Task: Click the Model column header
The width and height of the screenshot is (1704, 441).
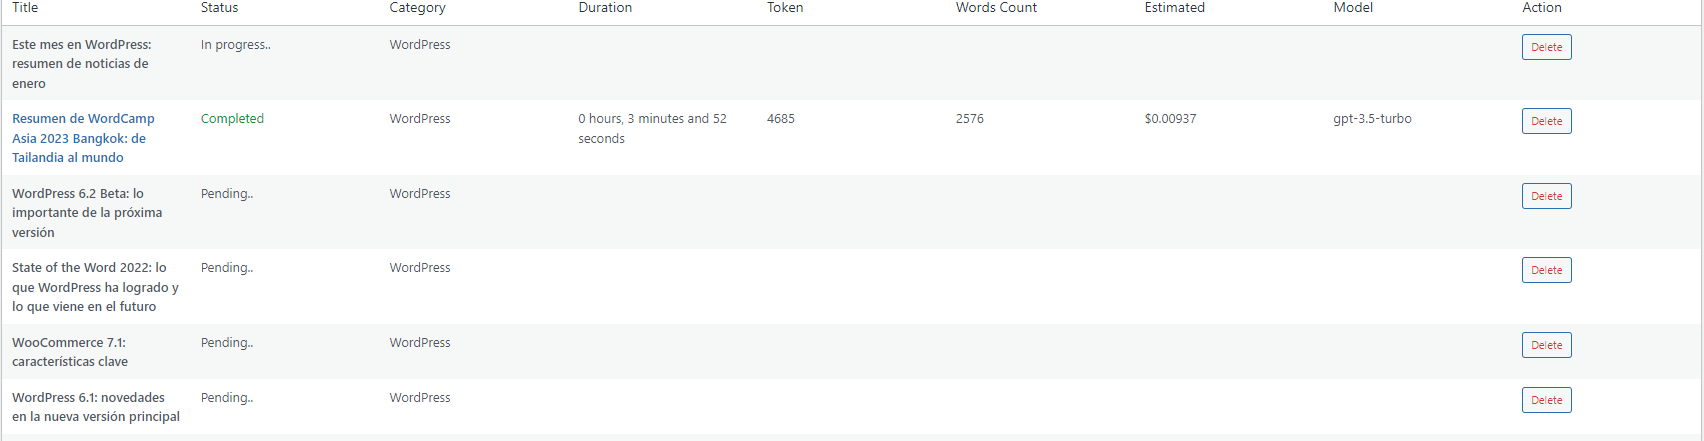Action: click(x=1353, y=8)
